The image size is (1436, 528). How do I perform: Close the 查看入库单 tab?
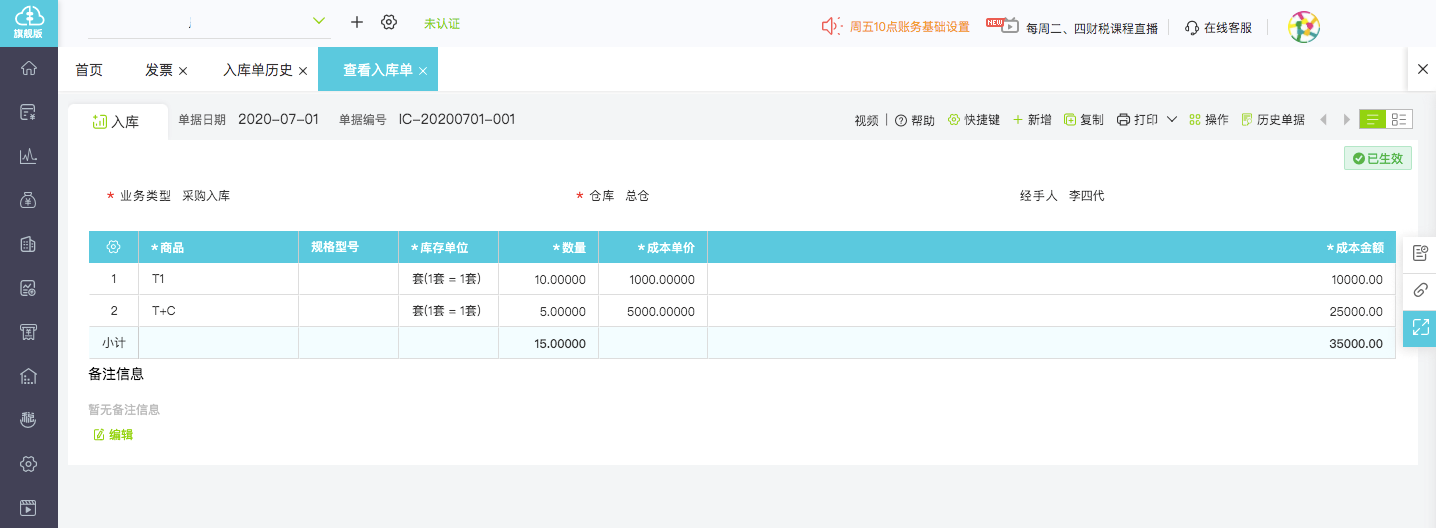(423, 71)
